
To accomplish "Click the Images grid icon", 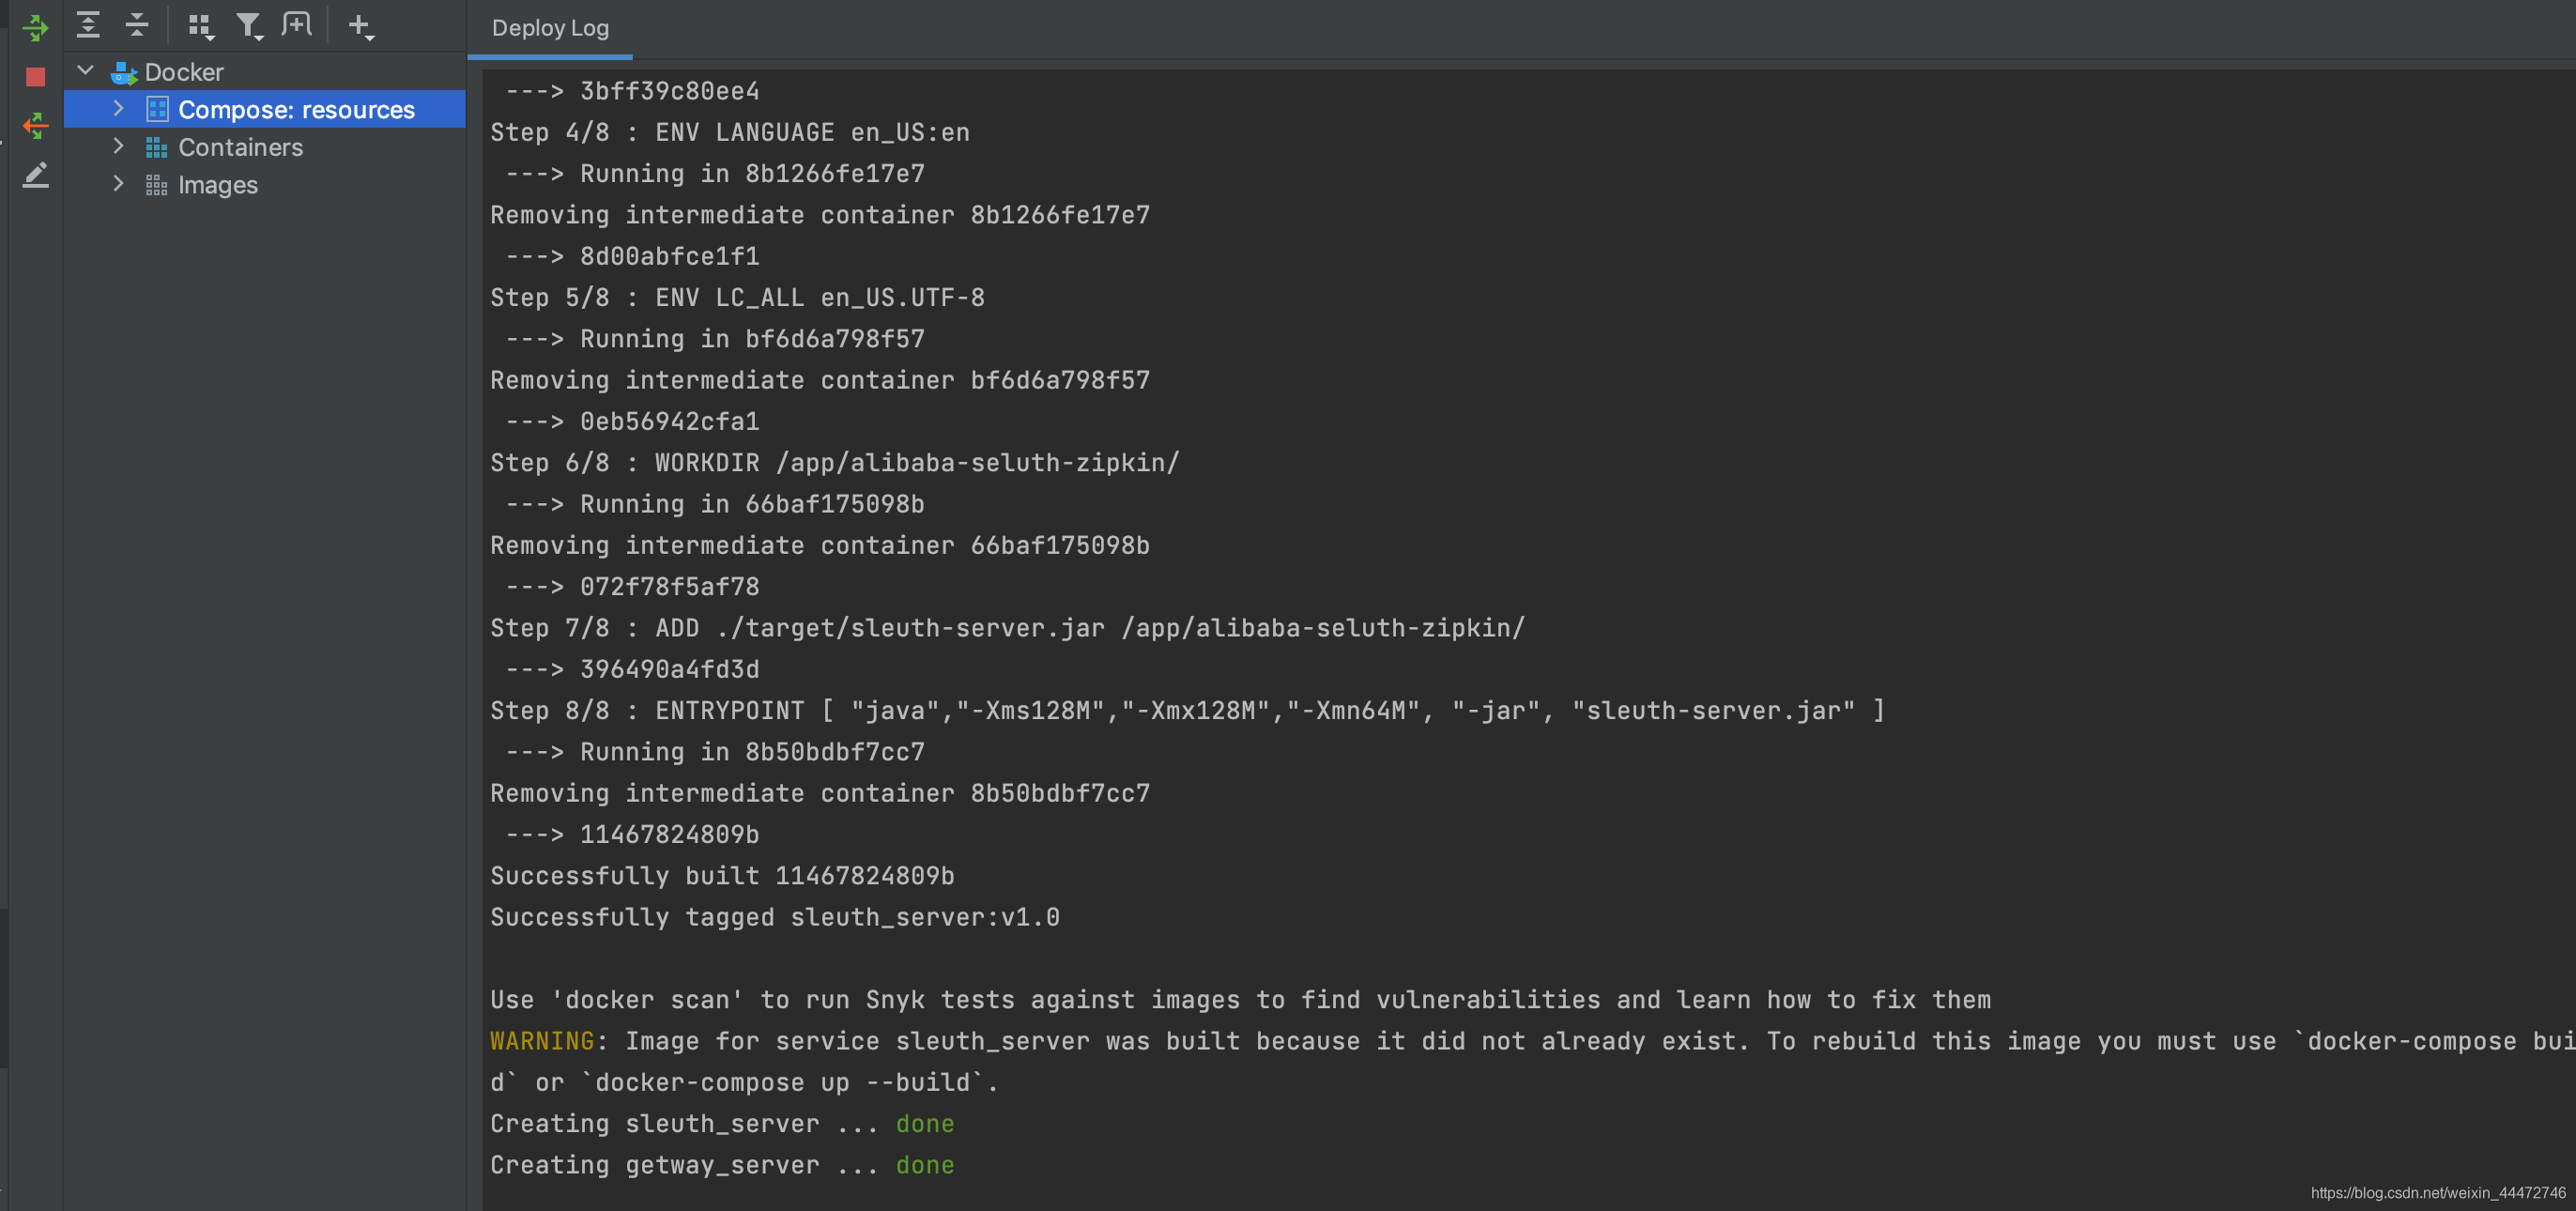I will [x=156, y=185].
